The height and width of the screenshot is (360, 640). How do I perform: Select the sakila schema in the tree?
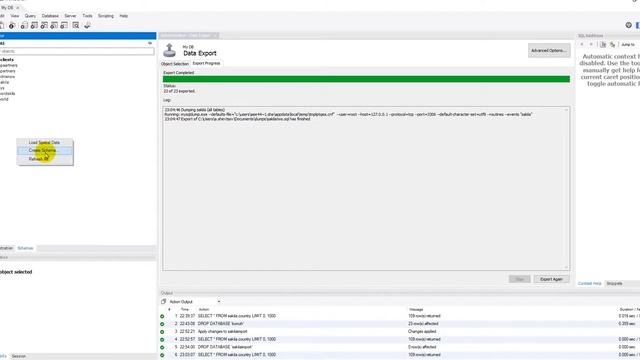click(x=4, y=82)
